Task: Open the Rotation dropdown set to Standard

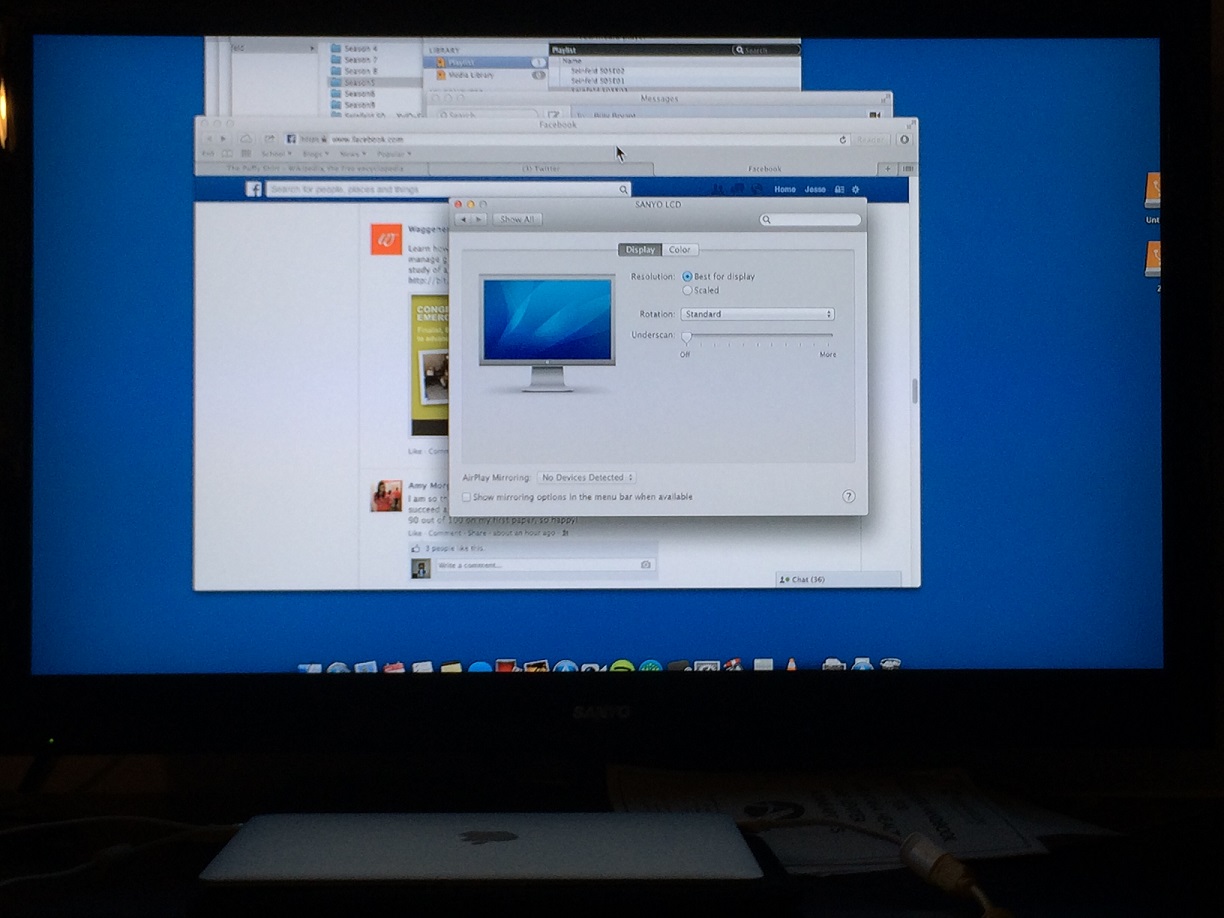Action: pyautogui.click(x=757, y=314)
